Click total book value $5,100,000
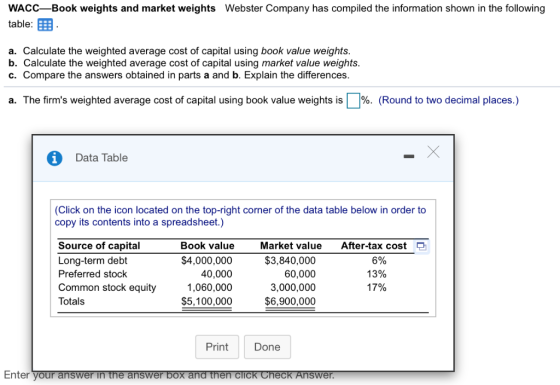Viewport: 560px width, 385px height. [x=206, y=301]
